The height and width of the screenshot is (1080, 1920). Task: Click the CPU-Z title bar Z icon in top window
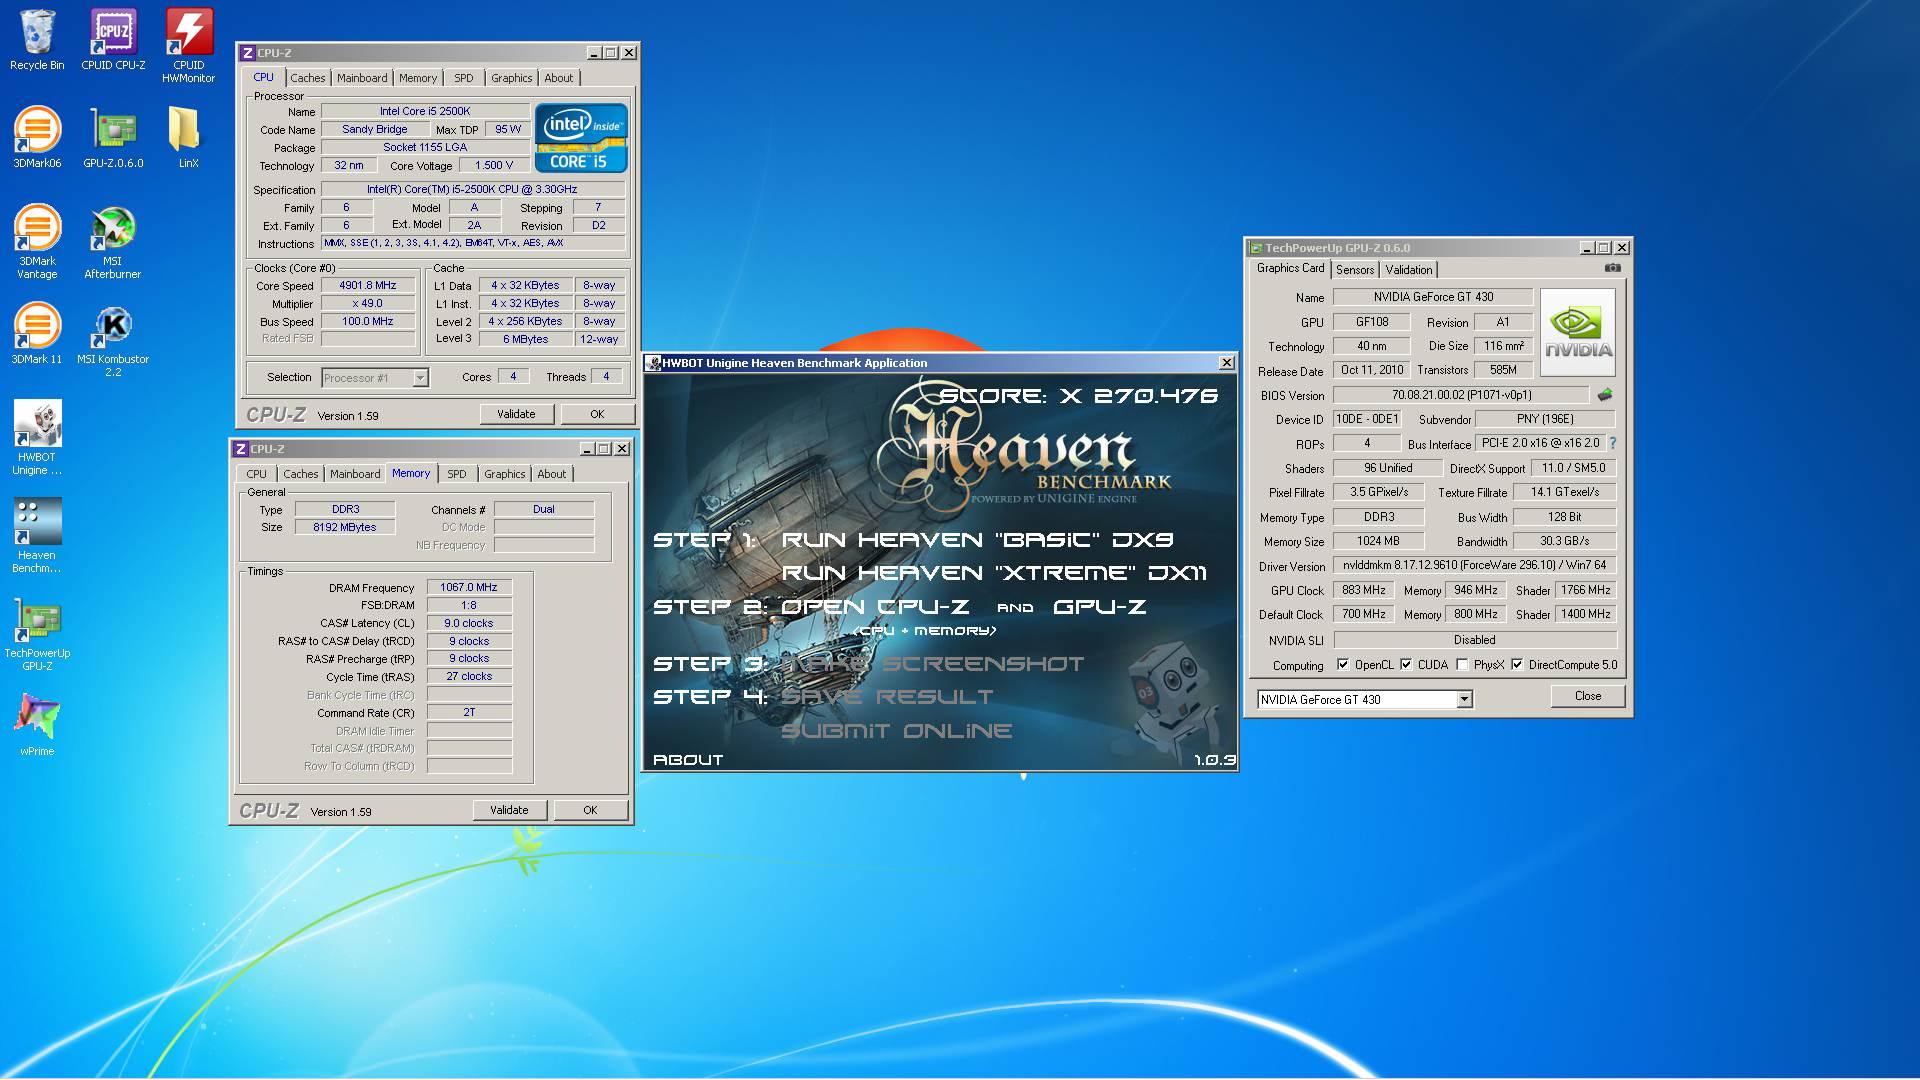pyautogui.click(x=248, y=53)
